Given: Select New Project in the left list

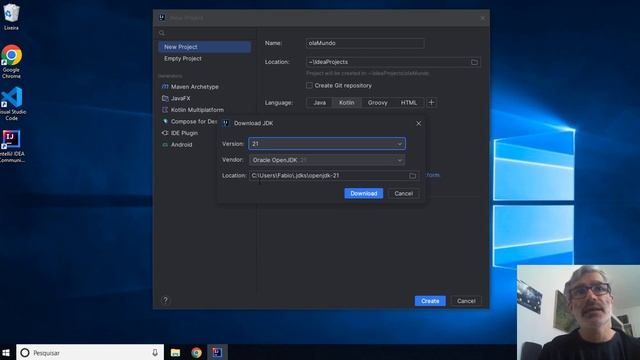Looking at the screenshot, I should tap(204, 47).
